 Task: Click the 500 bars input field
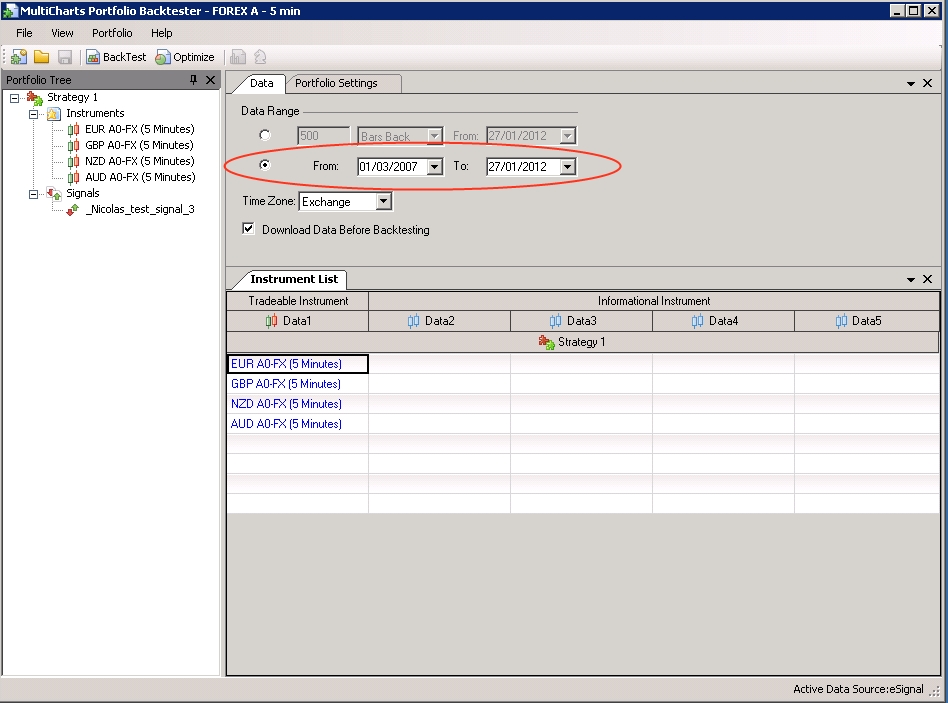[x=323, y=136]
